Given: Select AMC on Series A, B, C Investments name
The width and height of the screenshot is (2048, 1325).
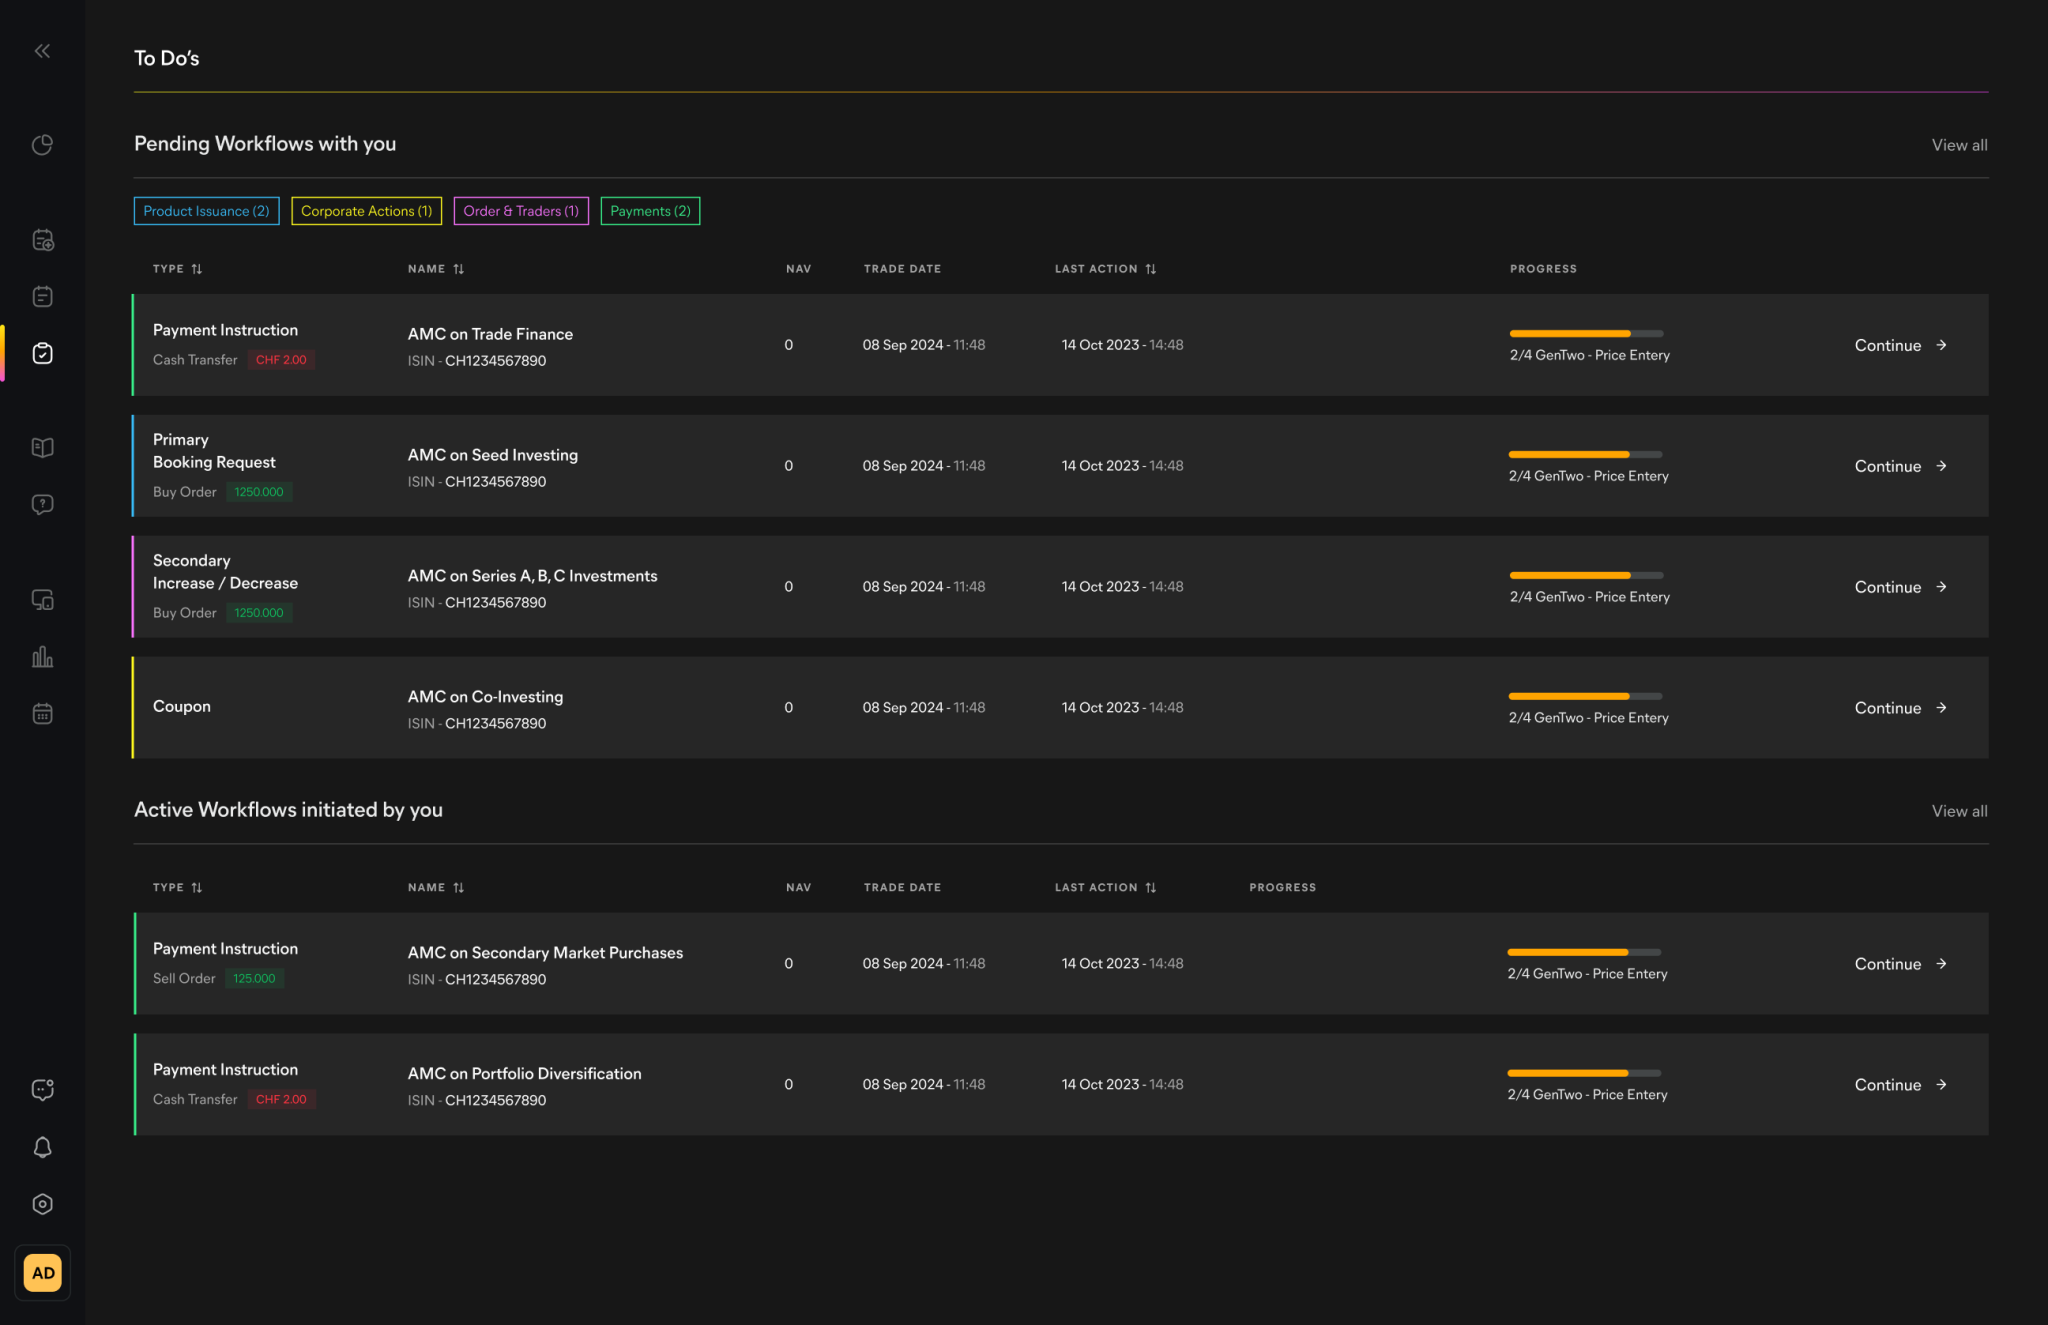Looking at the screenshot, I should (532, 576).
